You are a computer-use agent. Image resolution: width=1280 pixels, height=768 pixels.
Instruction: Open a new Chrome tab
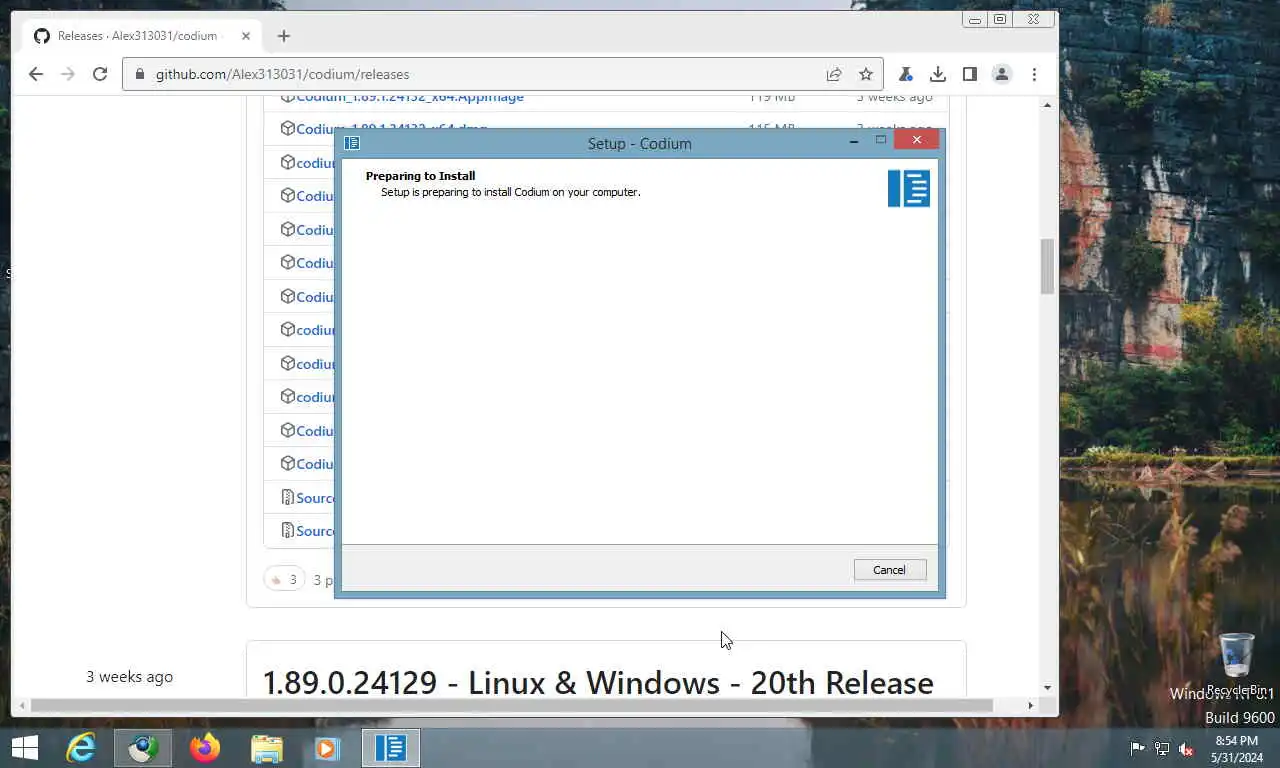pos(284,36)
